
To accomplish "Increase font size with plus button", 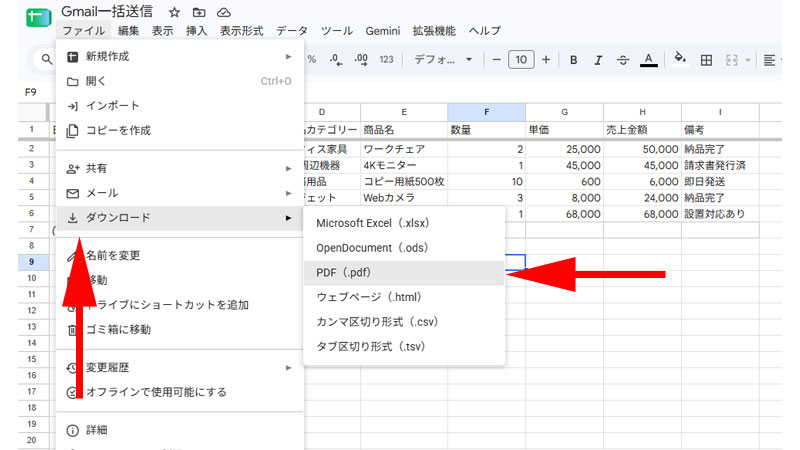I will 546,60.
